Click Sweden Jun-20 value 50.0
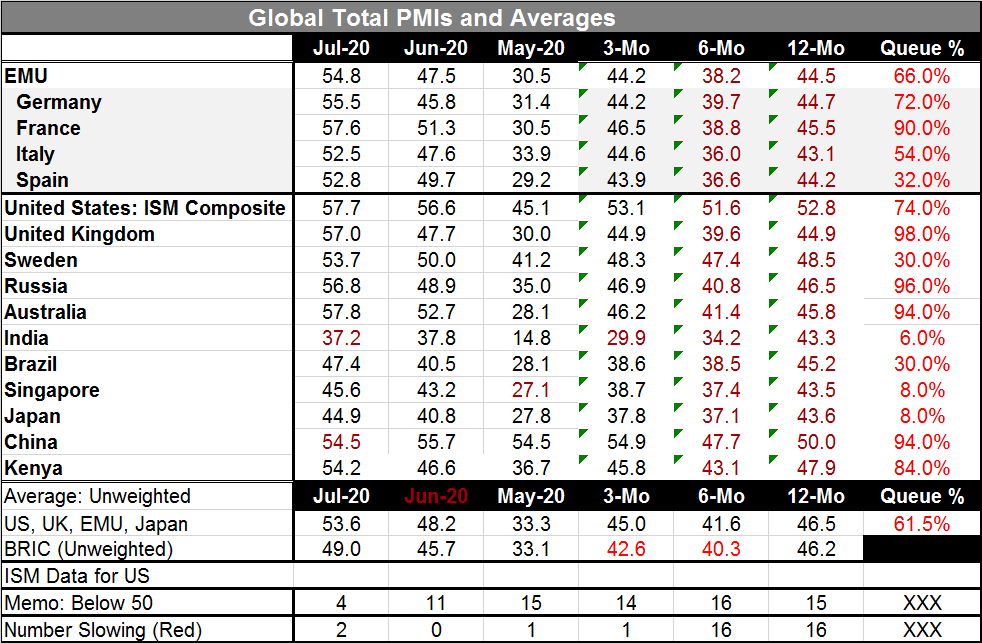This screenshot has height=643, width=982. click(436, 260)
